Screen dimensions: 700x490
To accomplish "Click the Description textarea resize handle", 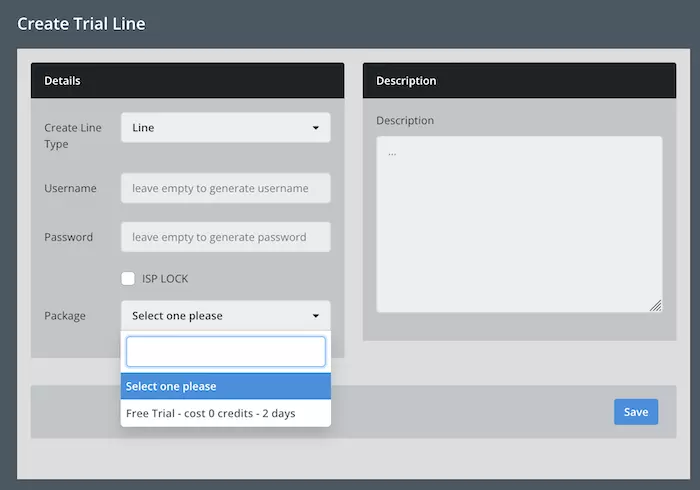I will point(656,306).
